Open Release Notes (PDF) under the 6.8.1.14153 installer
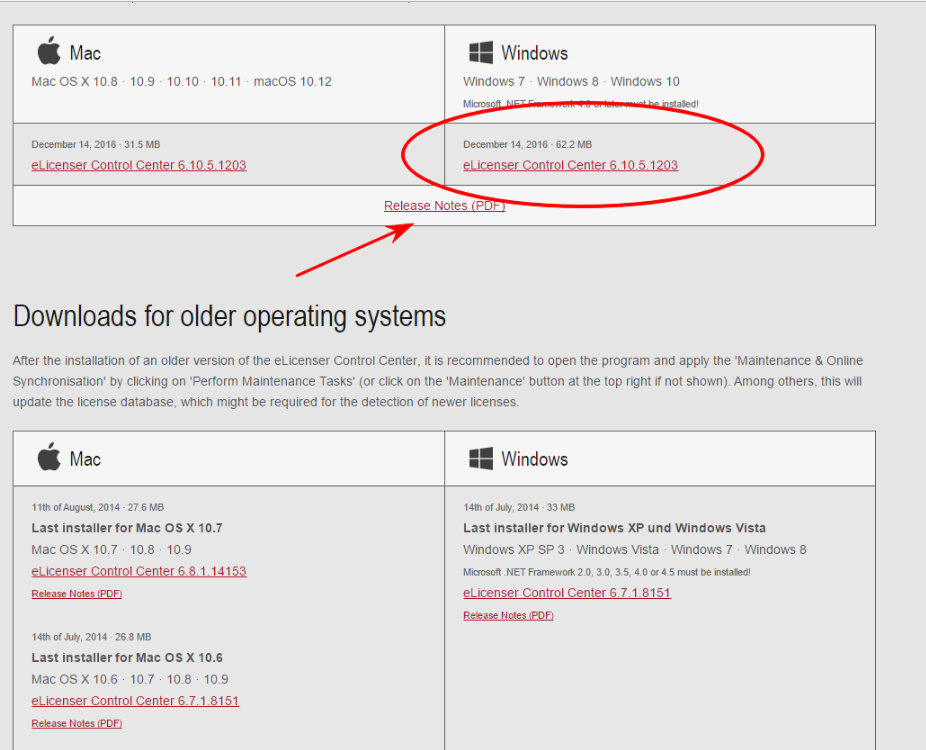This screenshot has width=926, height=750. [77, 594]
